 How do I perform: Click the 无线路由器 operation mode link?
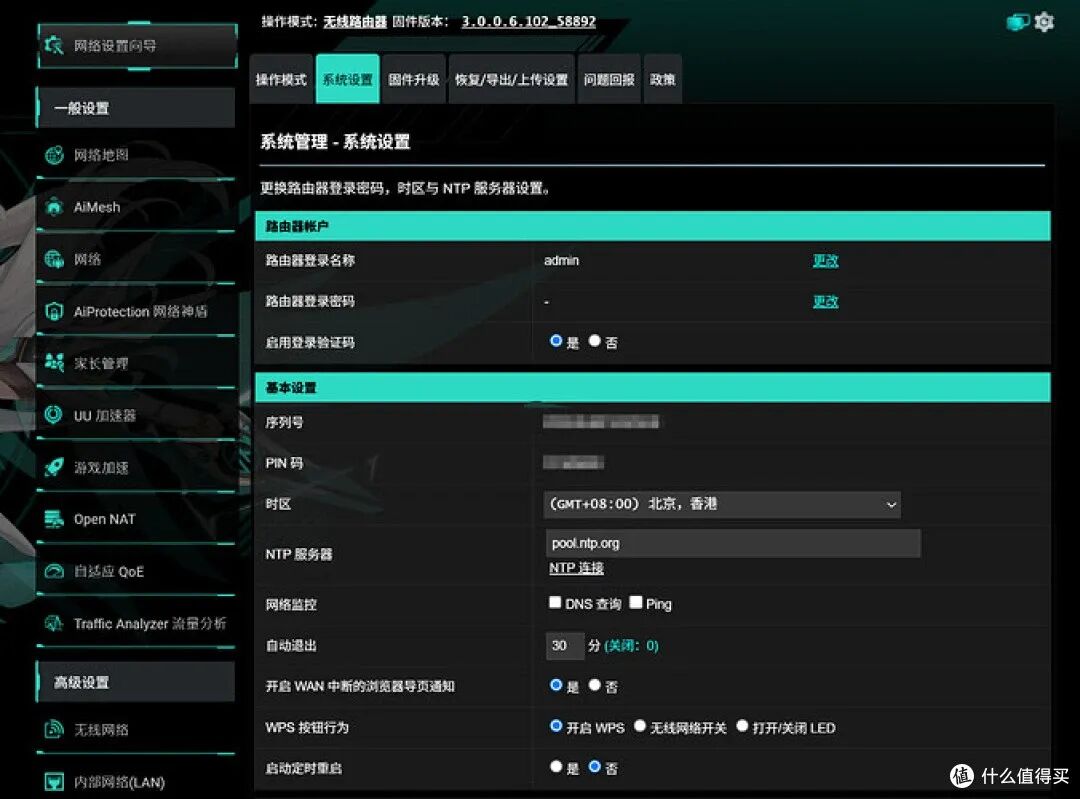[355, 22]
